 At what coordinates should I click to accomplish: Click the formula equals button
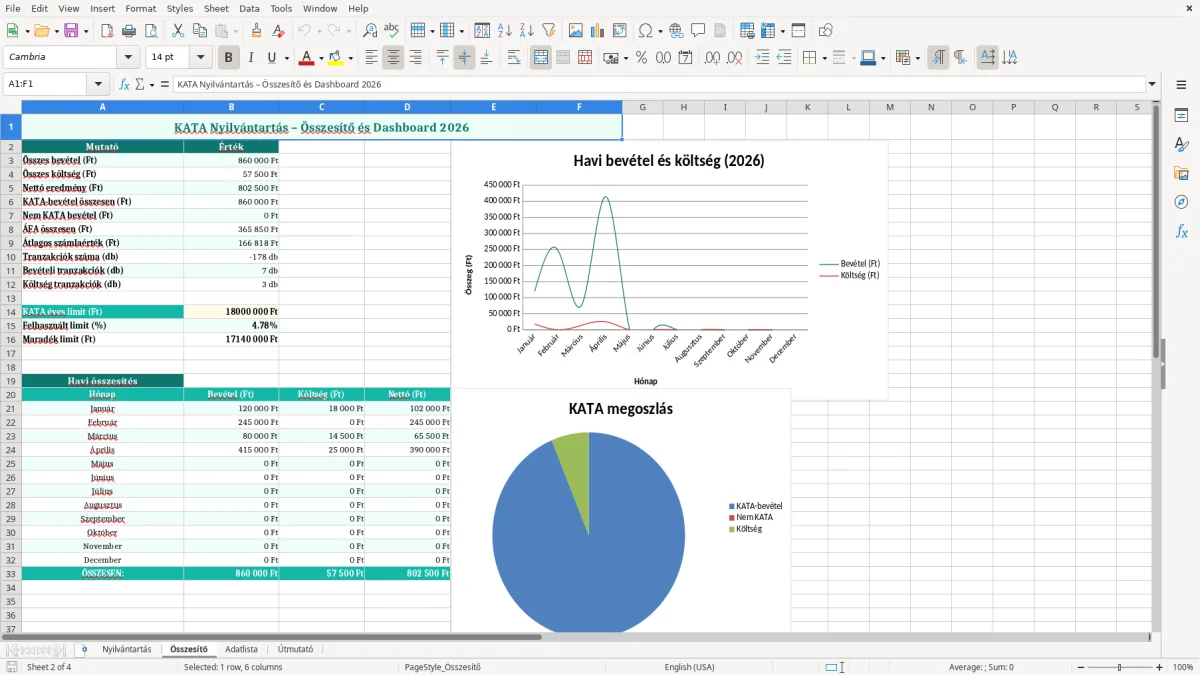(165, 85)
